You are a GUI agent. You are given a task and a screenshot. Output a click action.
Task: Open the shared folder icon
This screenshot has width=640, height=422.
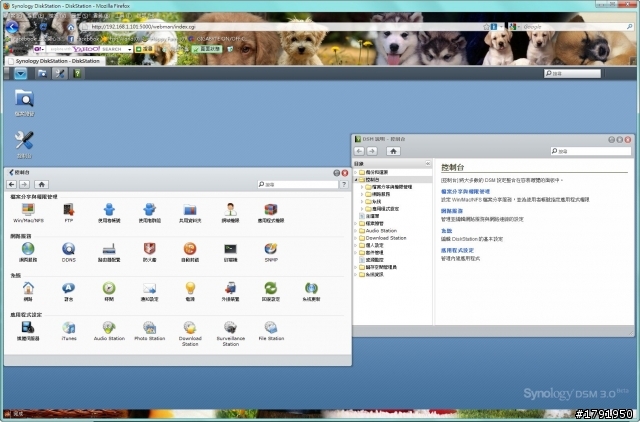[190, 210]
